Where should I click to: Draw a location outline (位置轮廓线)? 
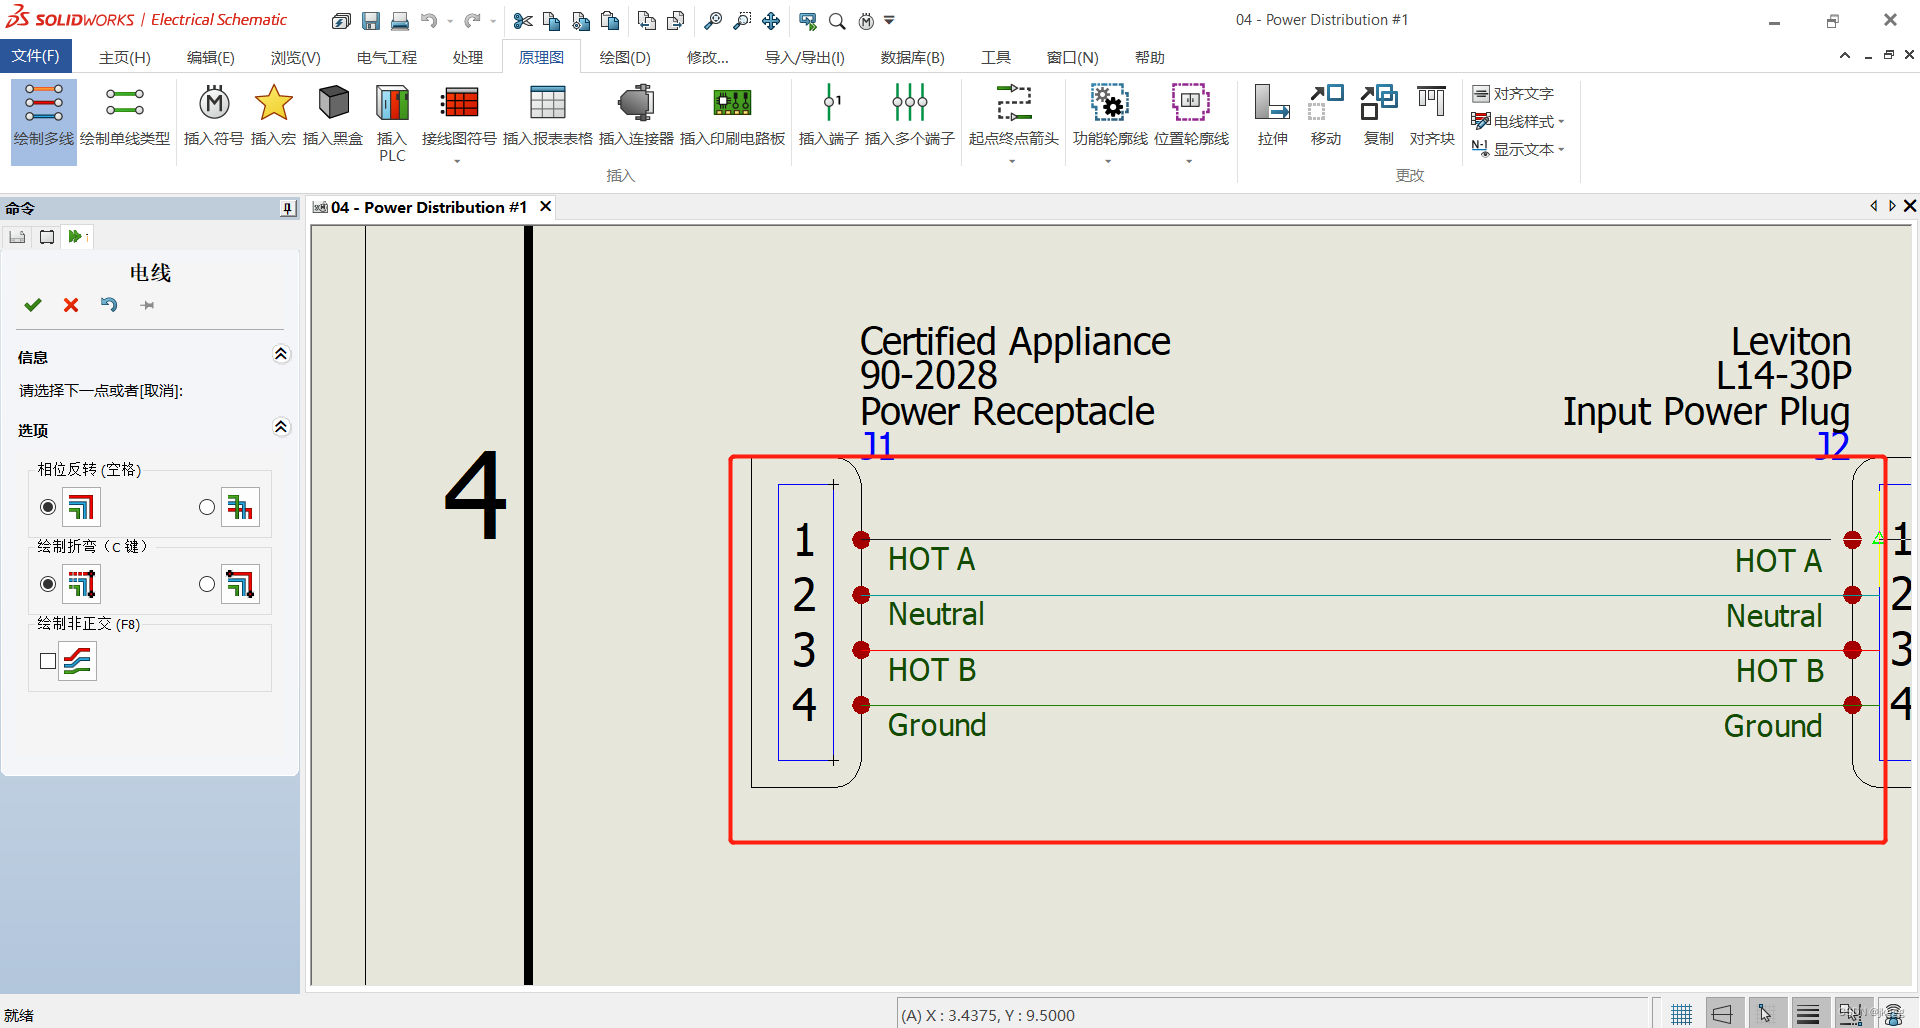pyautogui.click(x=1191, y=116)
